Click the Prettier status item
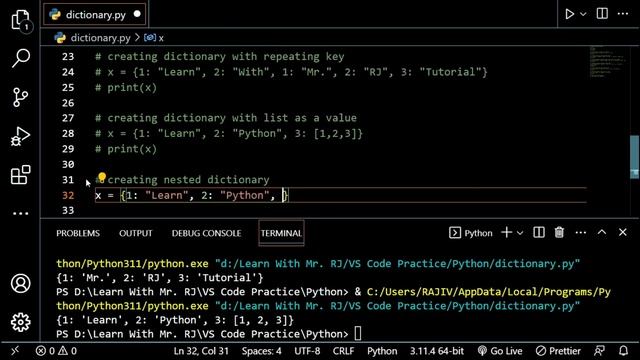This screenshot has width=640, height=360. pos(558,351)
